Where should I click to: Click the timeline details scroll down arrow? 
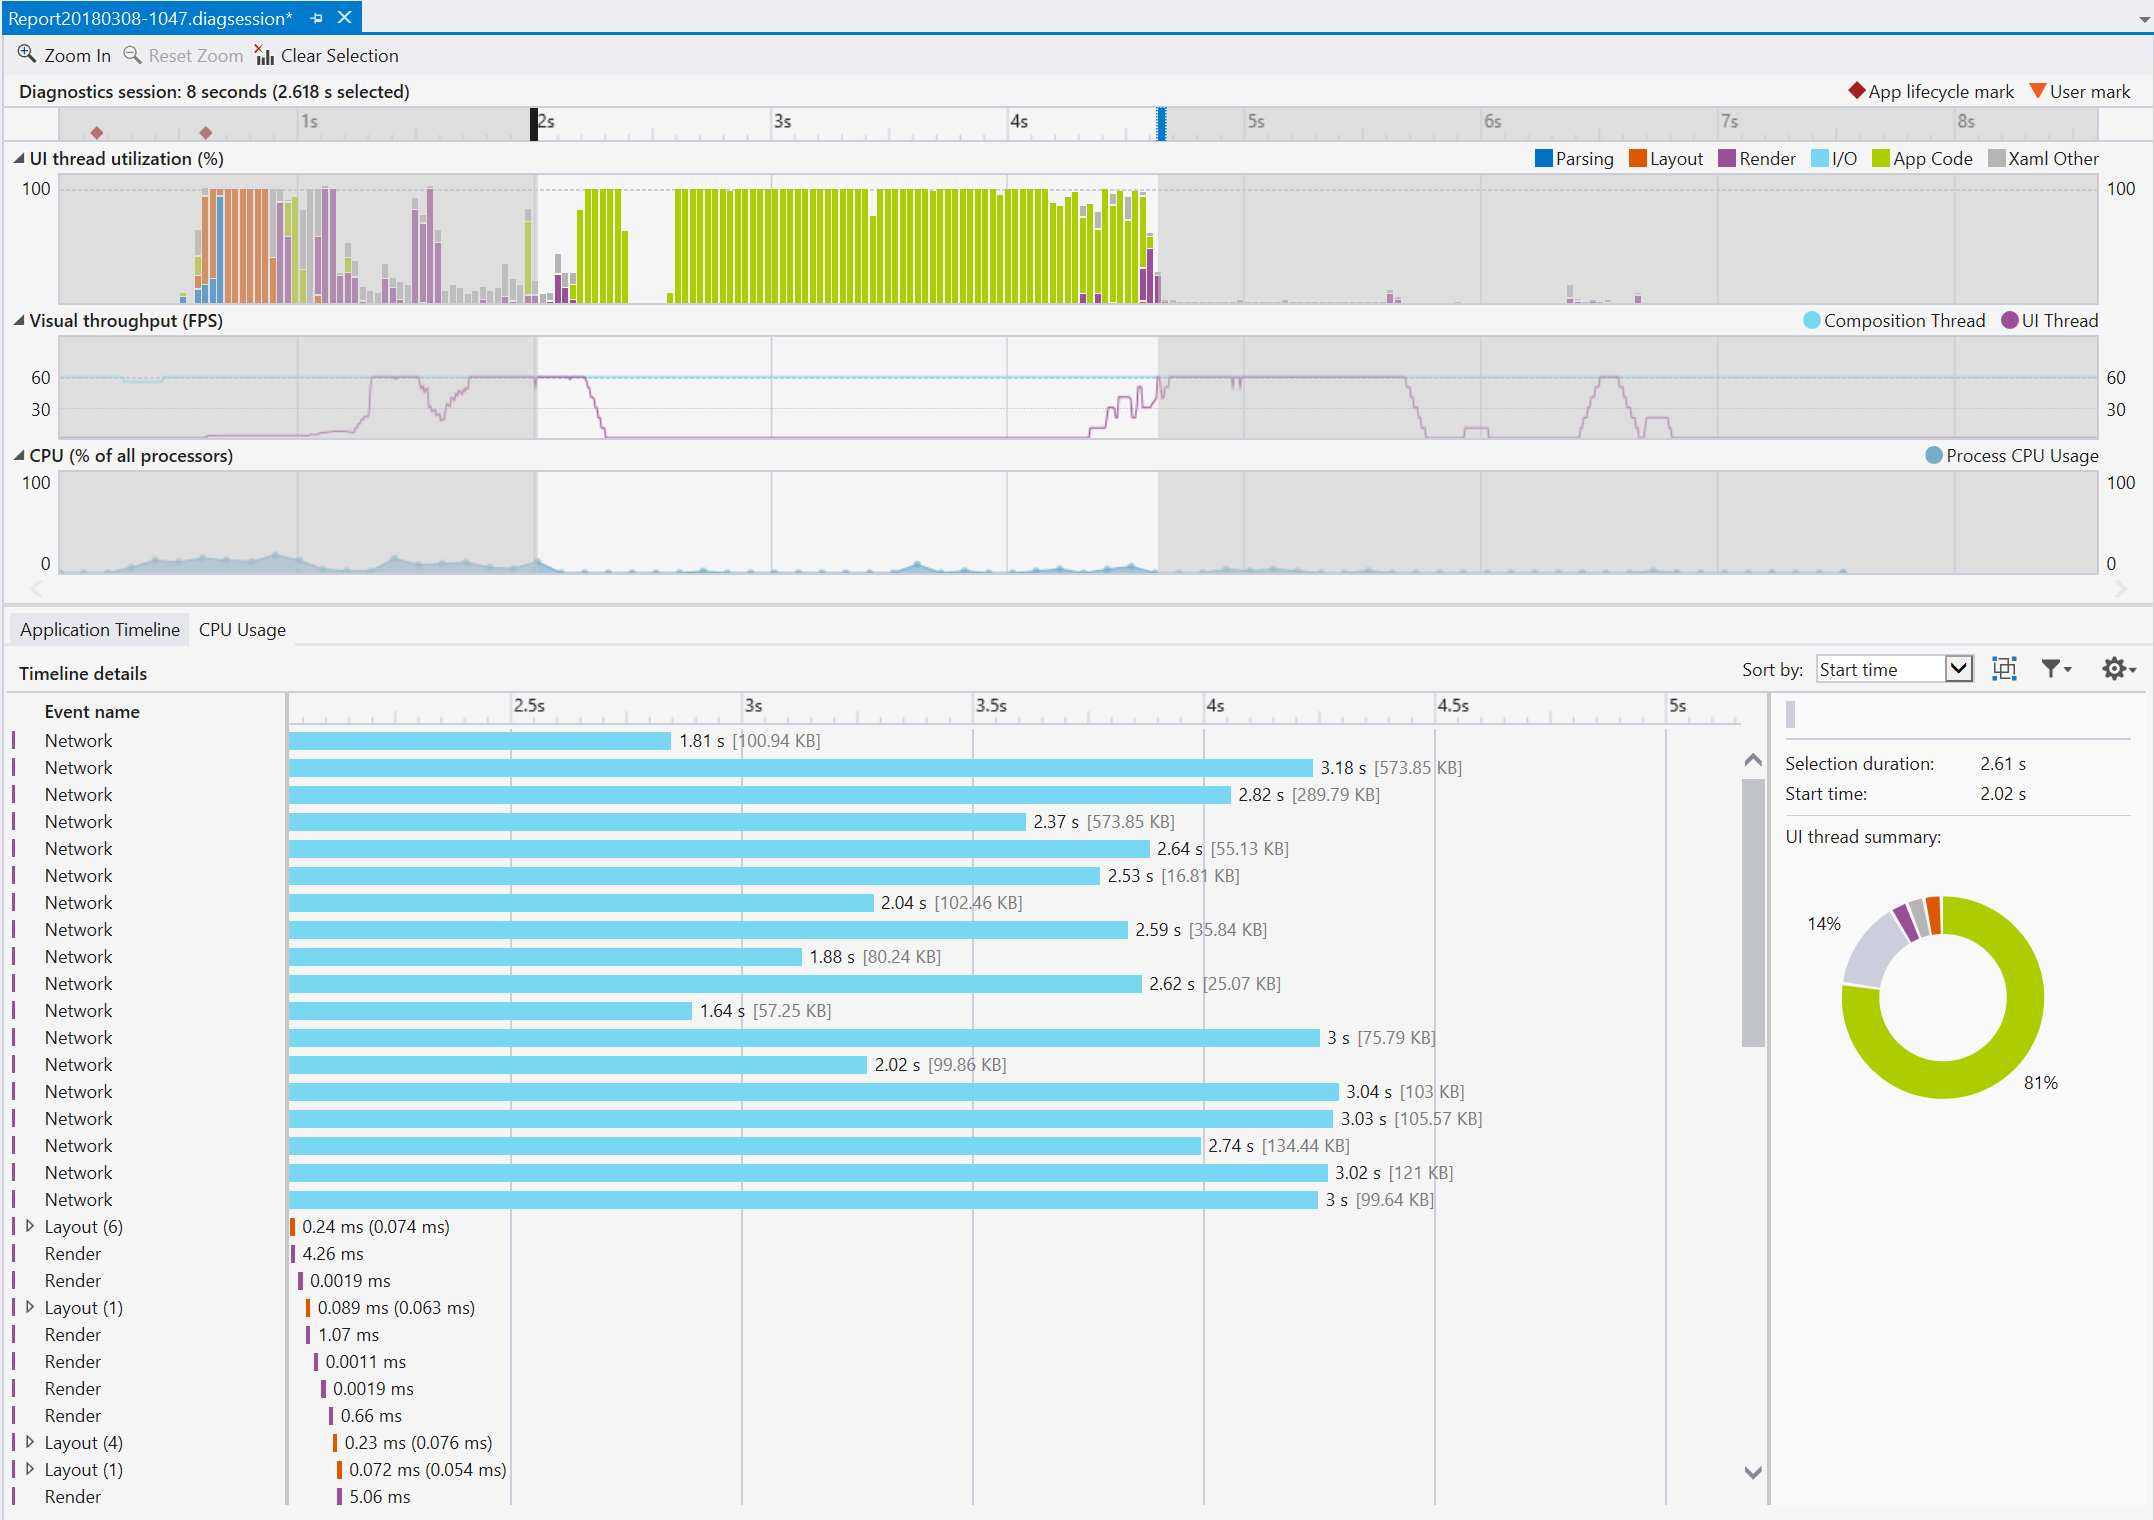click(1753, 1472)
